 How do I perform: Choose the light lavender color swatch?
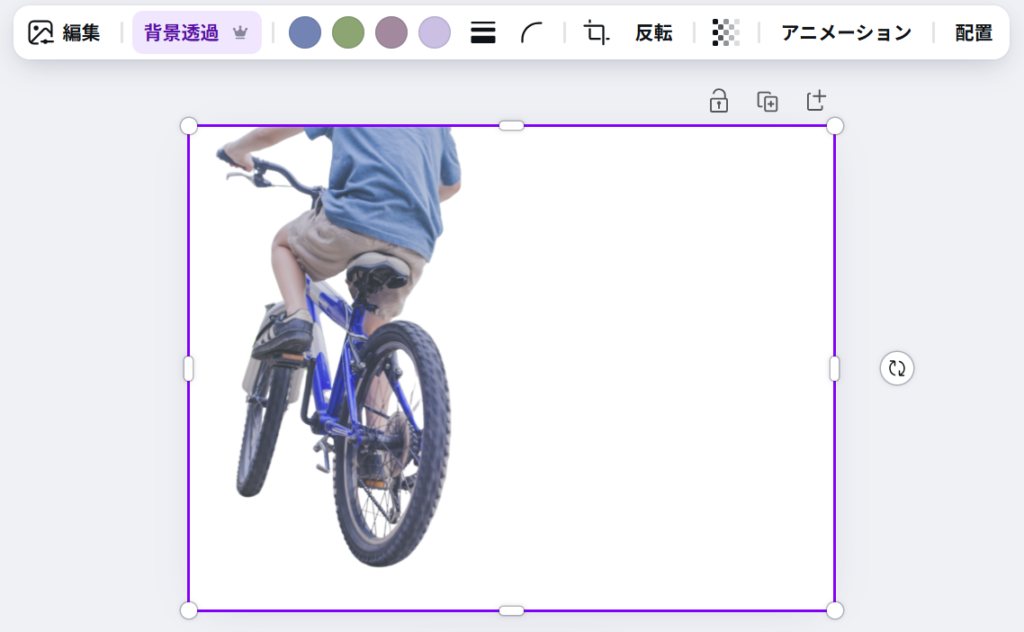[x=434, y=33]
